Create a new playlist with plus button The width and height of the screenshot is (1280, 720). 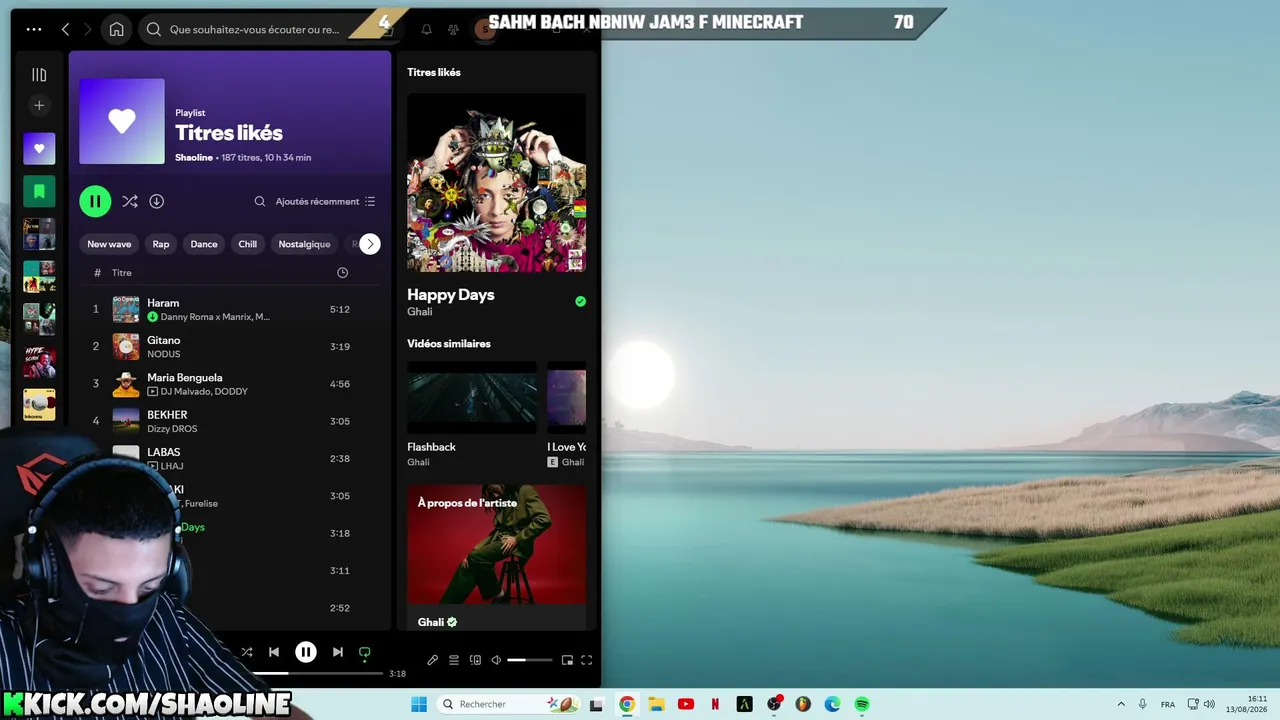39,105
